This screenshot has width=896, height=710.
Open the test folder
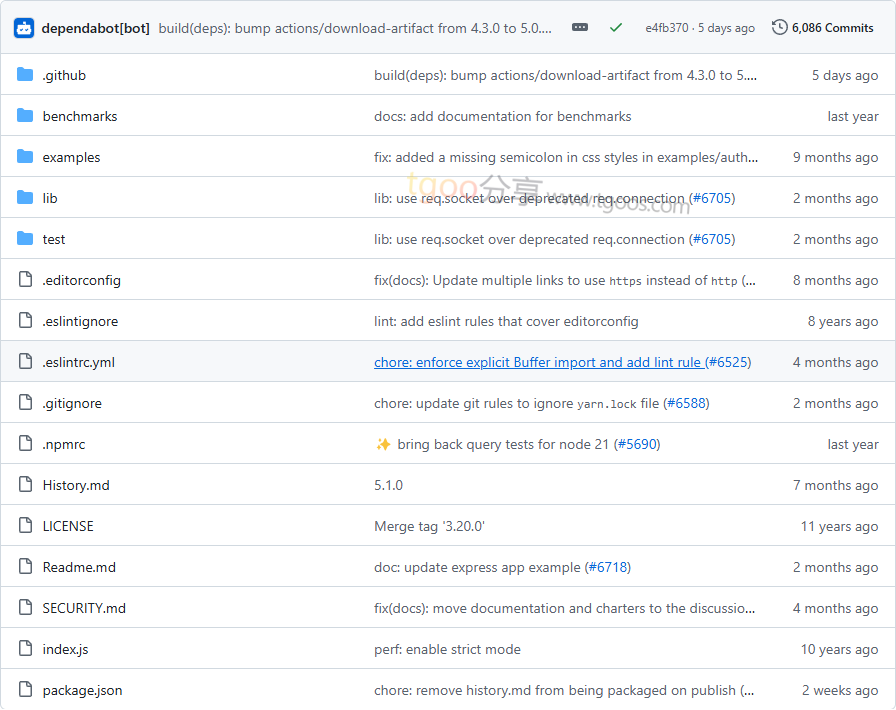54,239
